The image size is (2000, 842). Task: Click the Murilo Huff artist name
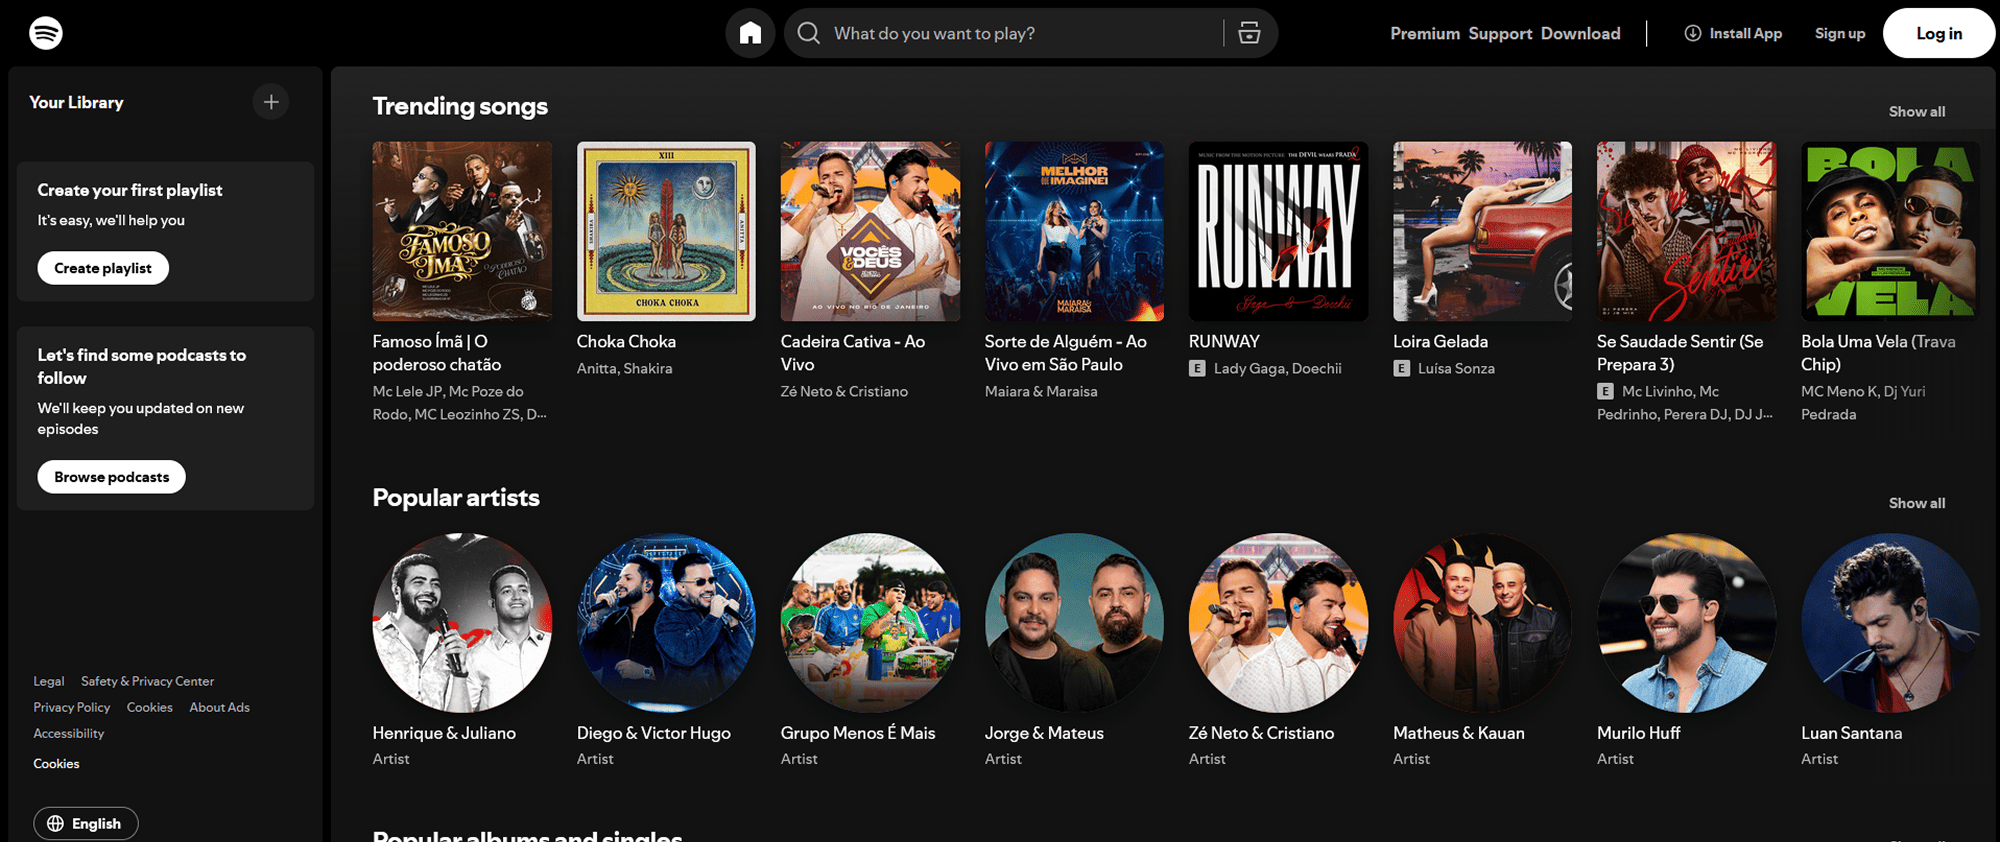tap(1638, 733)
